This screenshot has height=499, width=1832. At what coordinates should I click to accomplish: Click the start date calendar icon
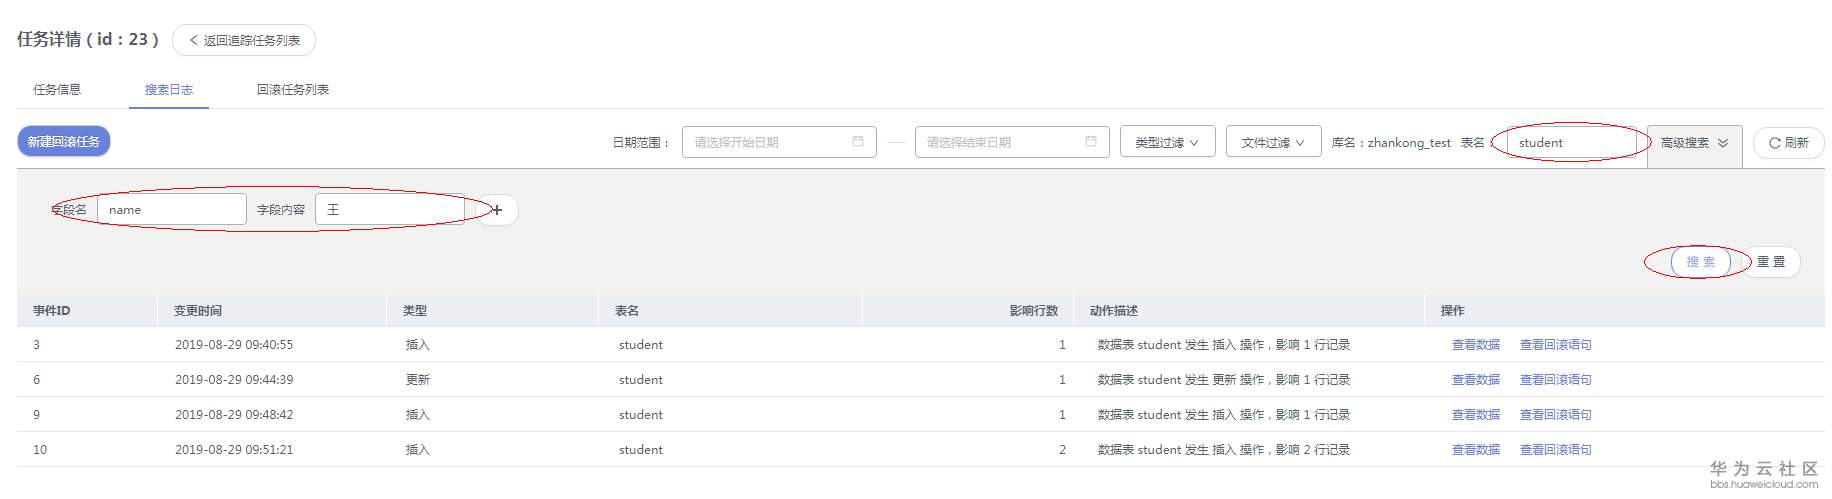(x=857, y=142)
